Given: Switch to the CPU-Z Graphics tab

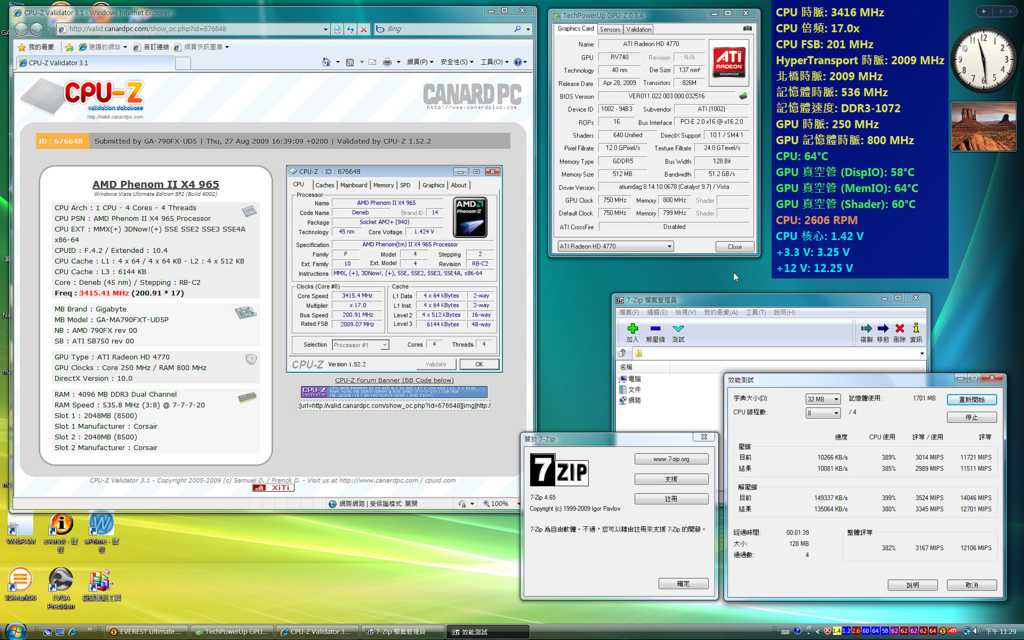Looking at the screenshot, I should pyautogui.click(x=433, y=185).
